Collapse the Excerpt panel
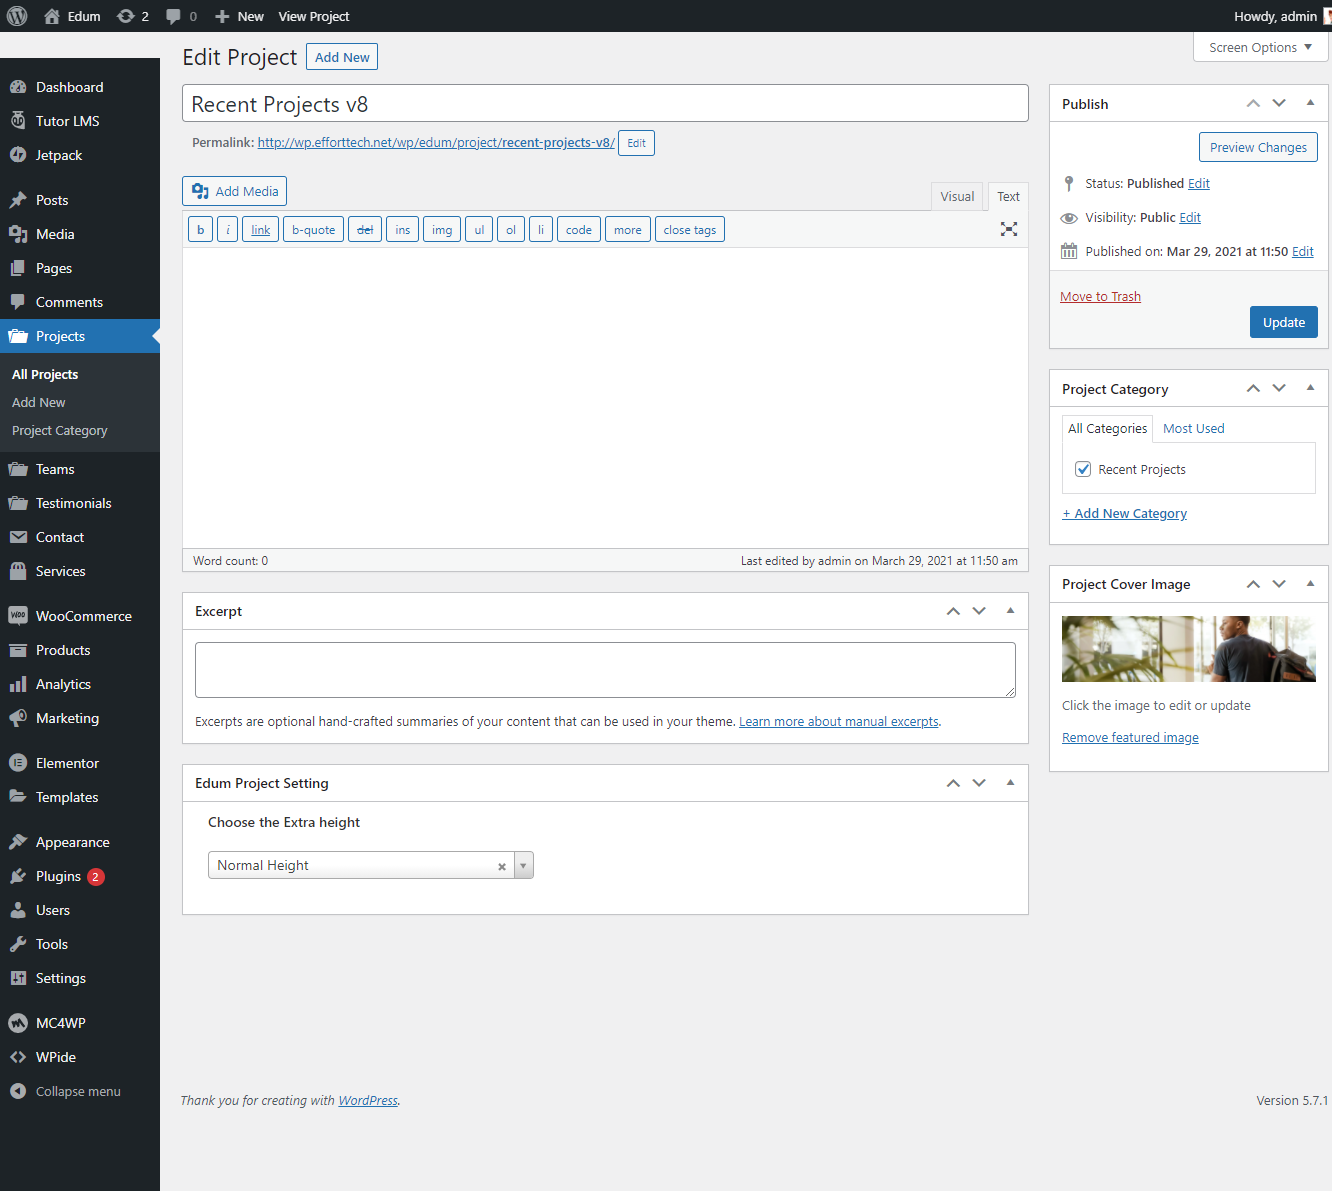Screen dimensions: 1332x1191 [1010, 611]
